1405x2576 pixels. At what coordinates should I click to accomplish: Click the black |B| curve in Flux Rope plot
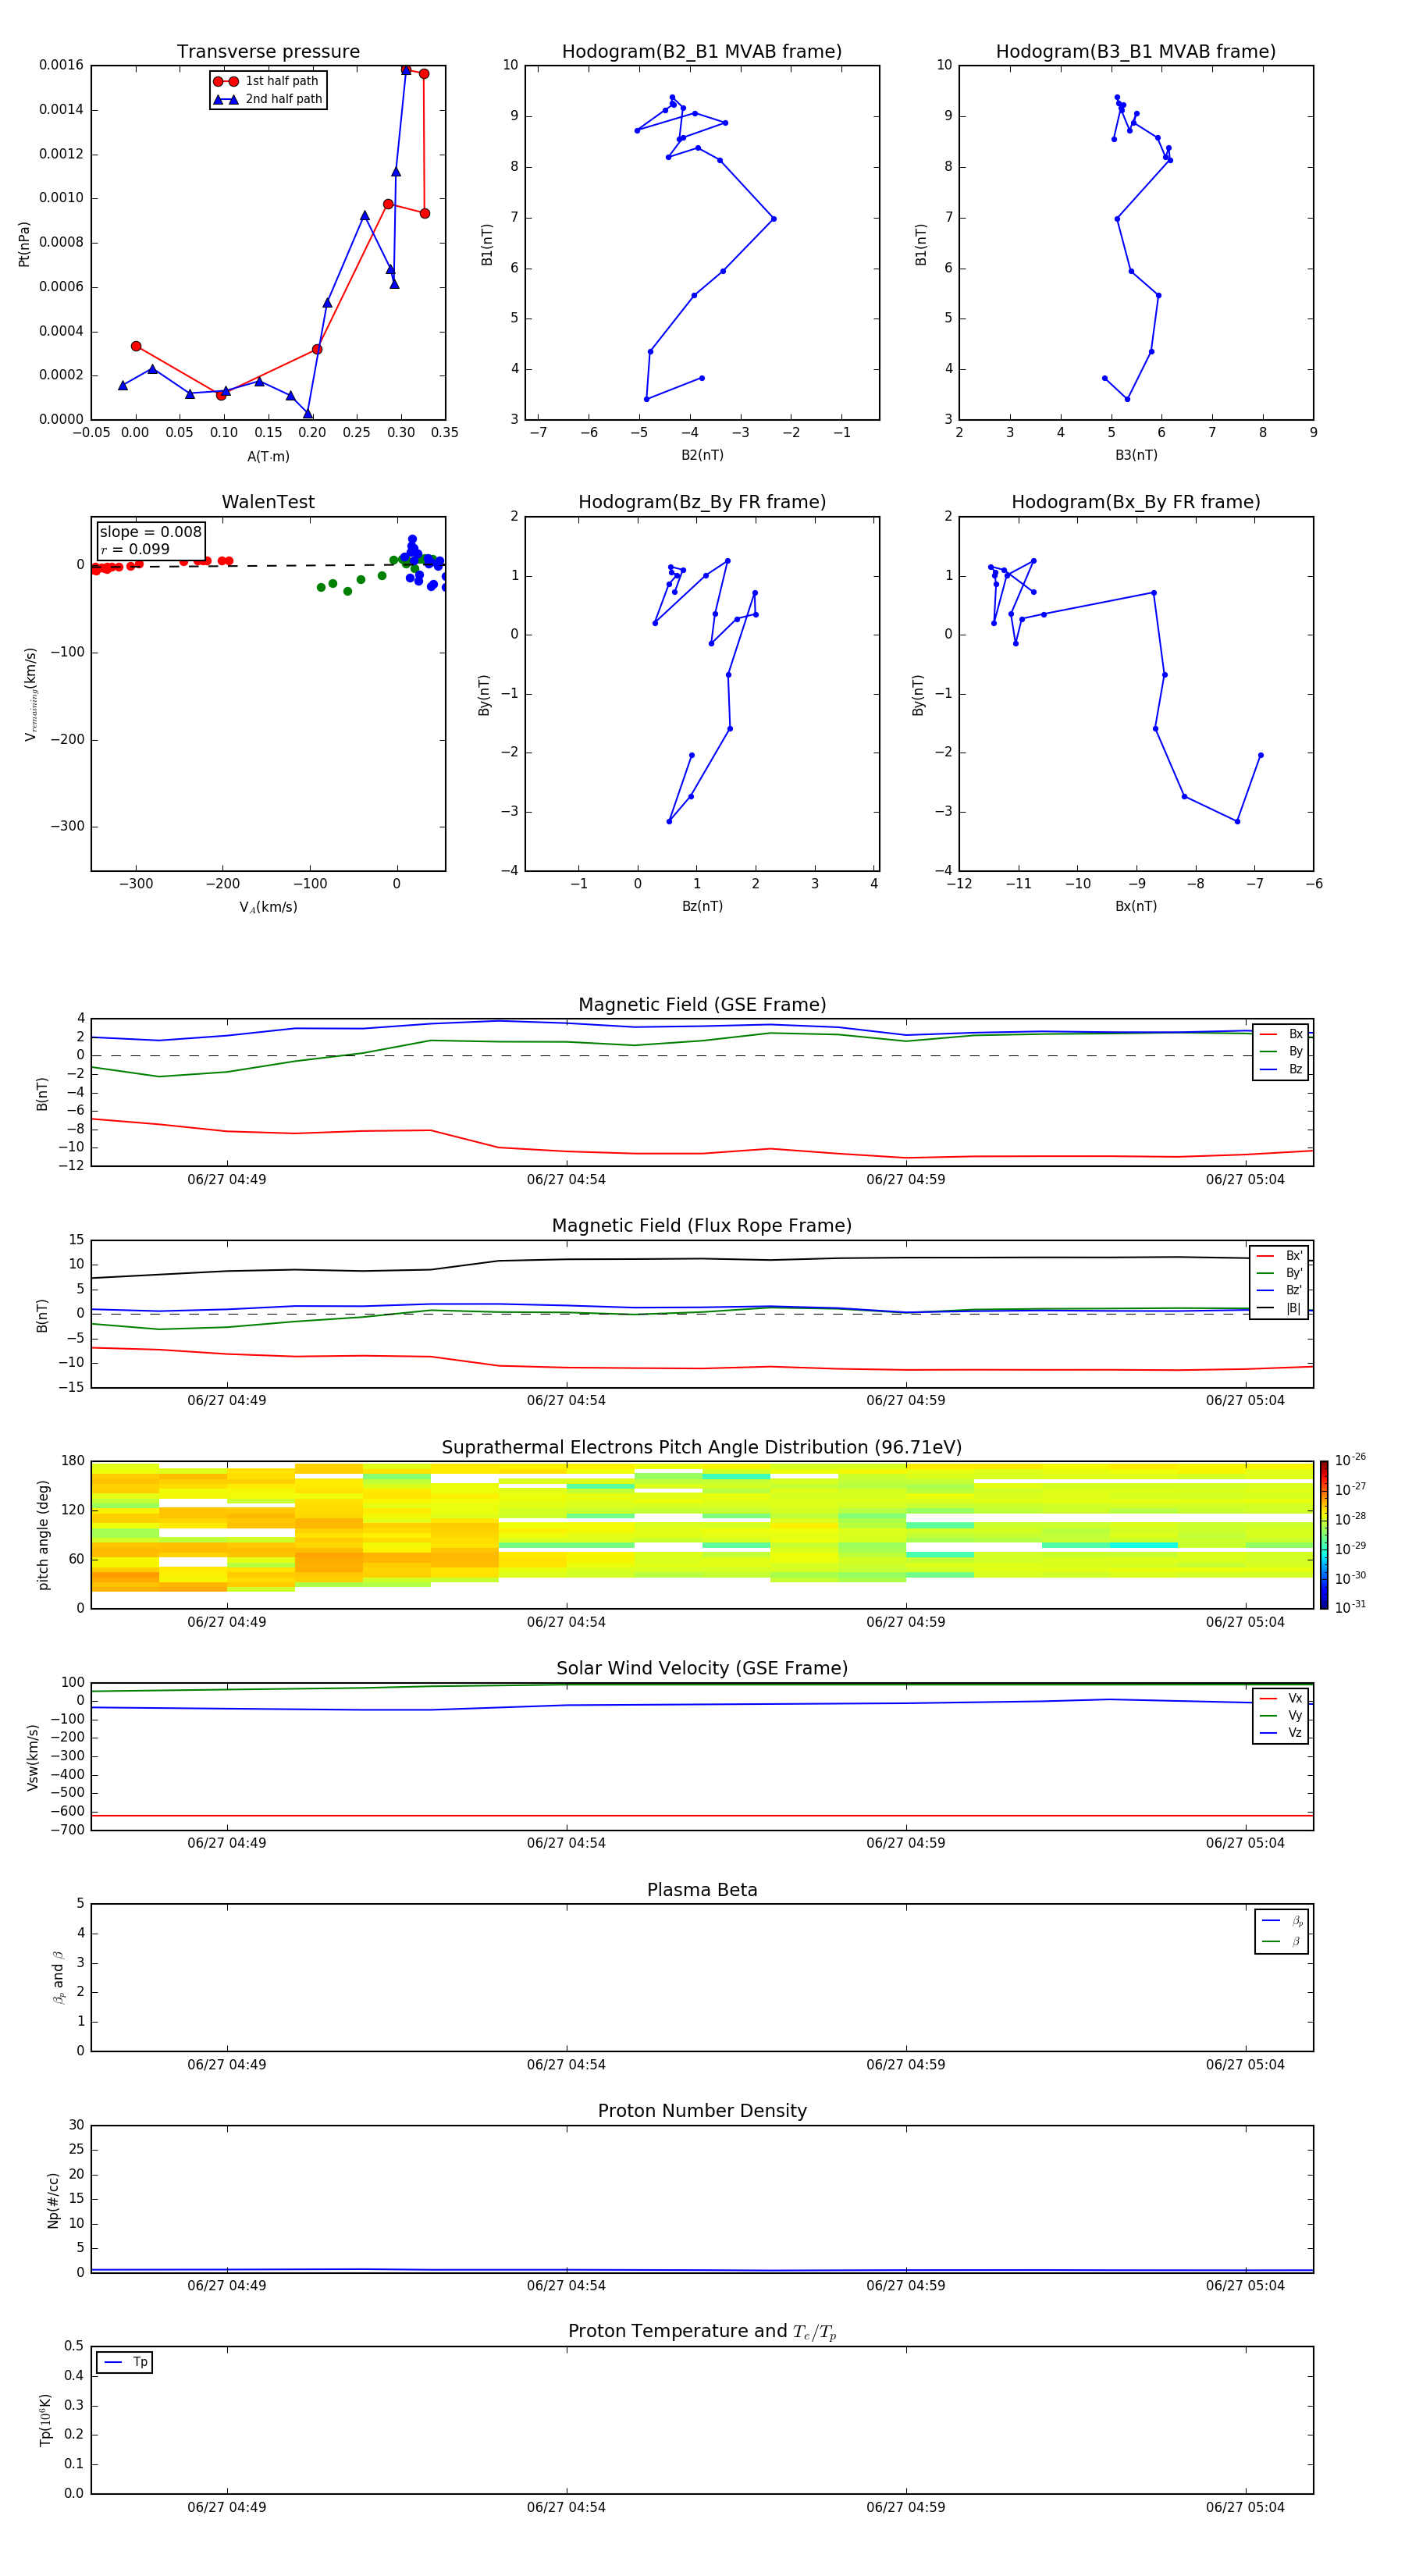coord(702,1258)
